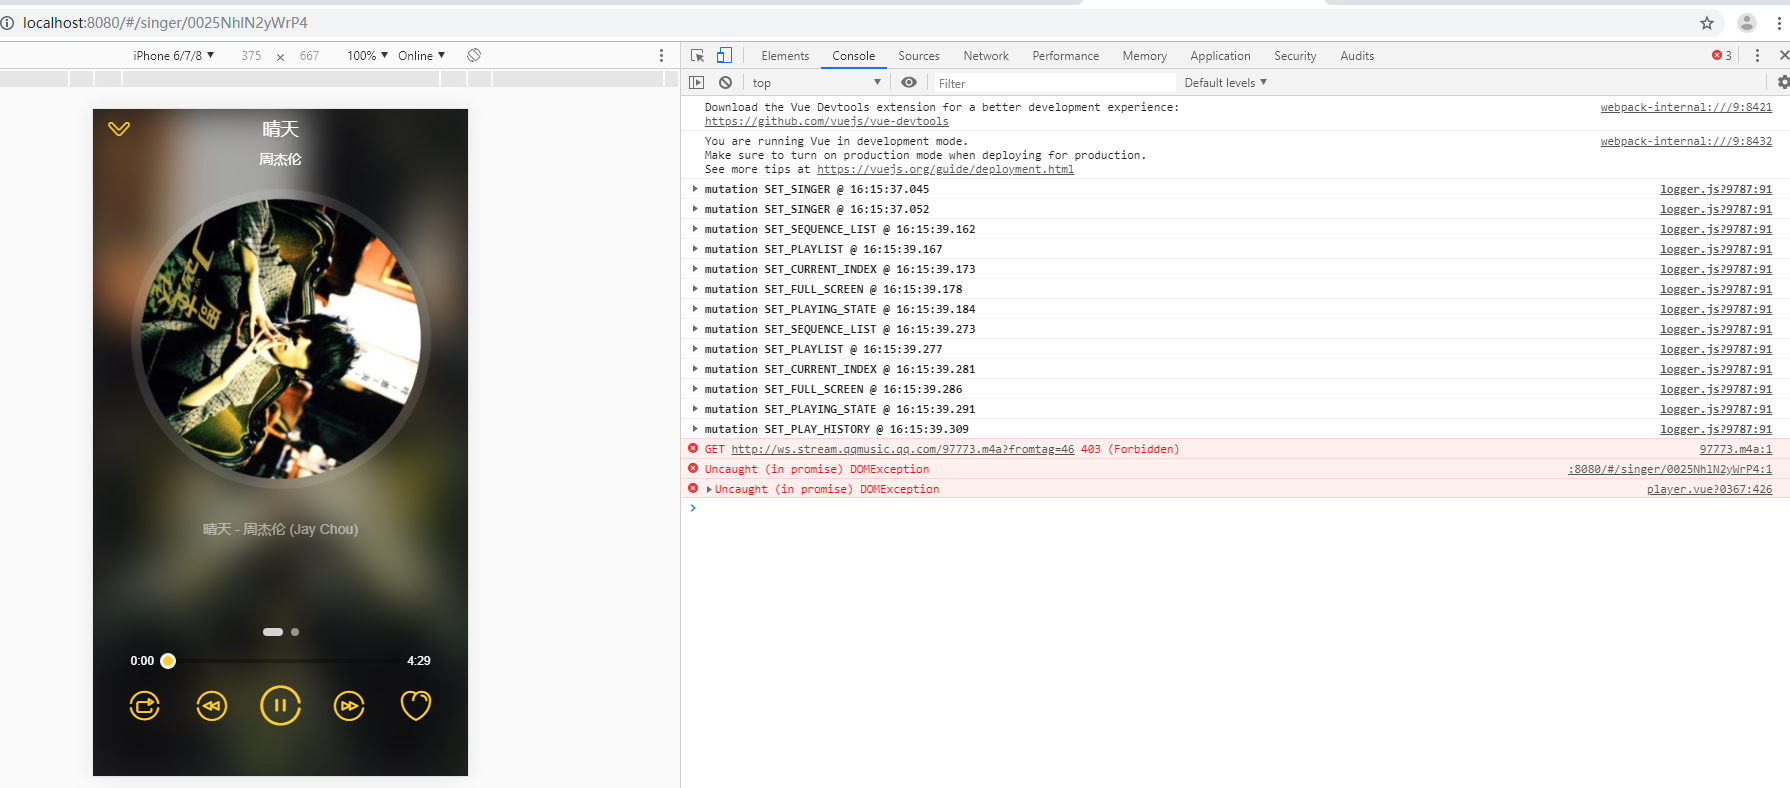Pause the current song
Image resolution: width=1790 pixels, height=788 pixels.
coord(280,706)
